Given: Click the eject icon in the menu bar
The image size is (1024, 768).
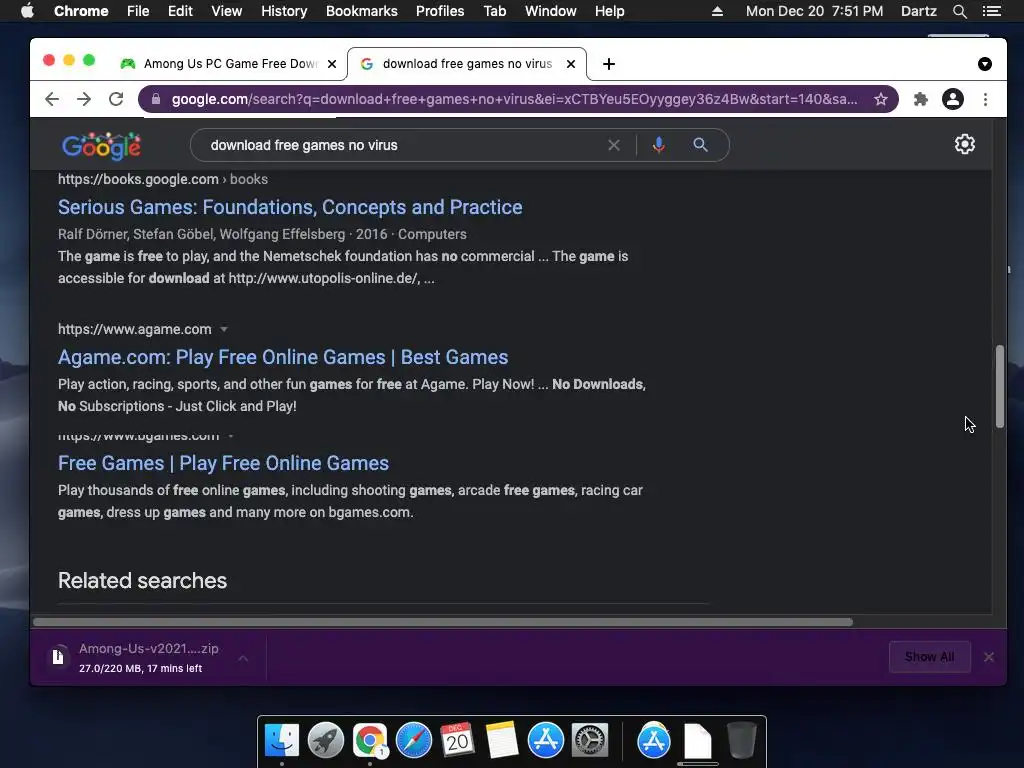Looking at the screenshot, I should pos(717,11).
